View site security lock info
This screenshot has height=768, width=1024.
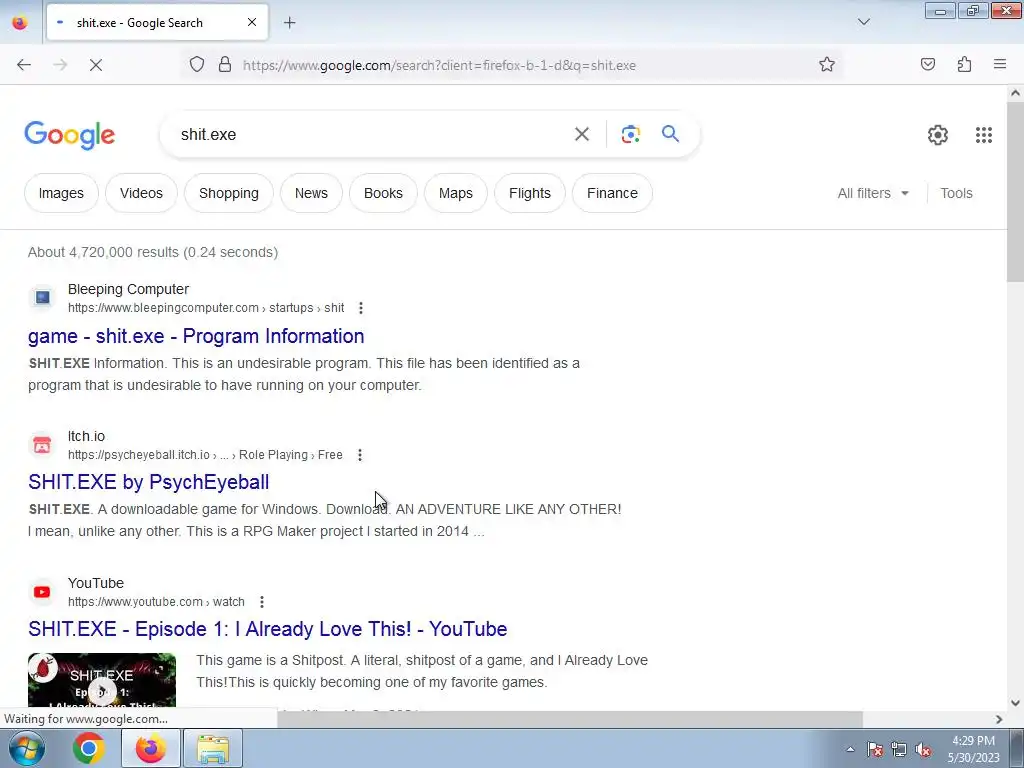[225, 65]
